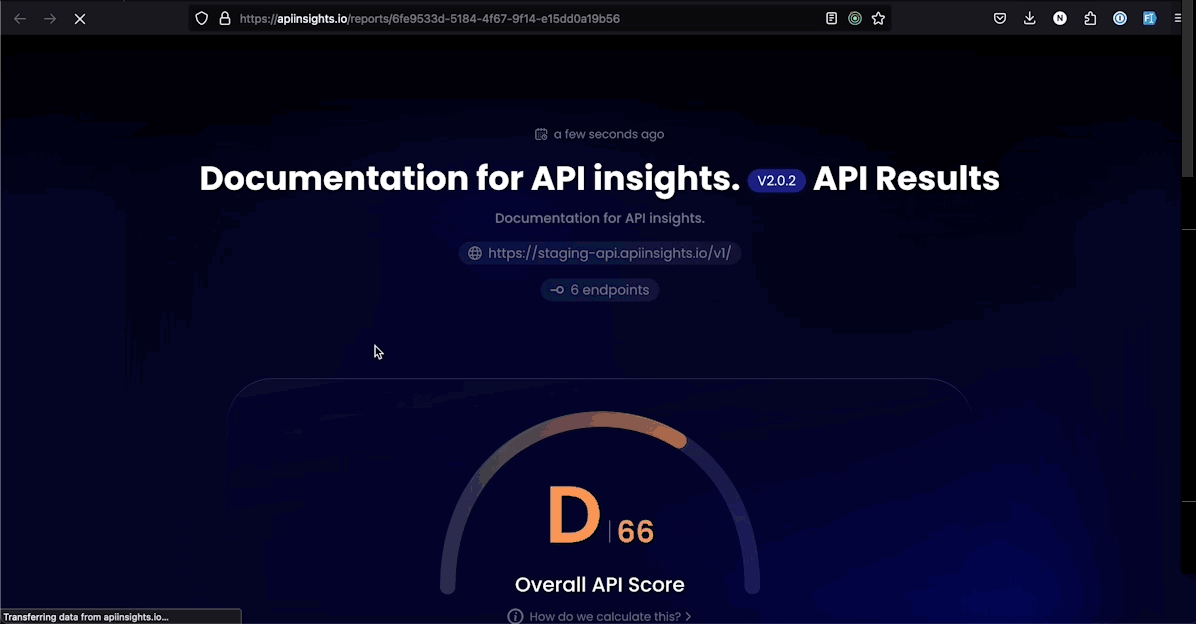
Task: Click the 'Overall API Score' label
Action: coord(600,584)
